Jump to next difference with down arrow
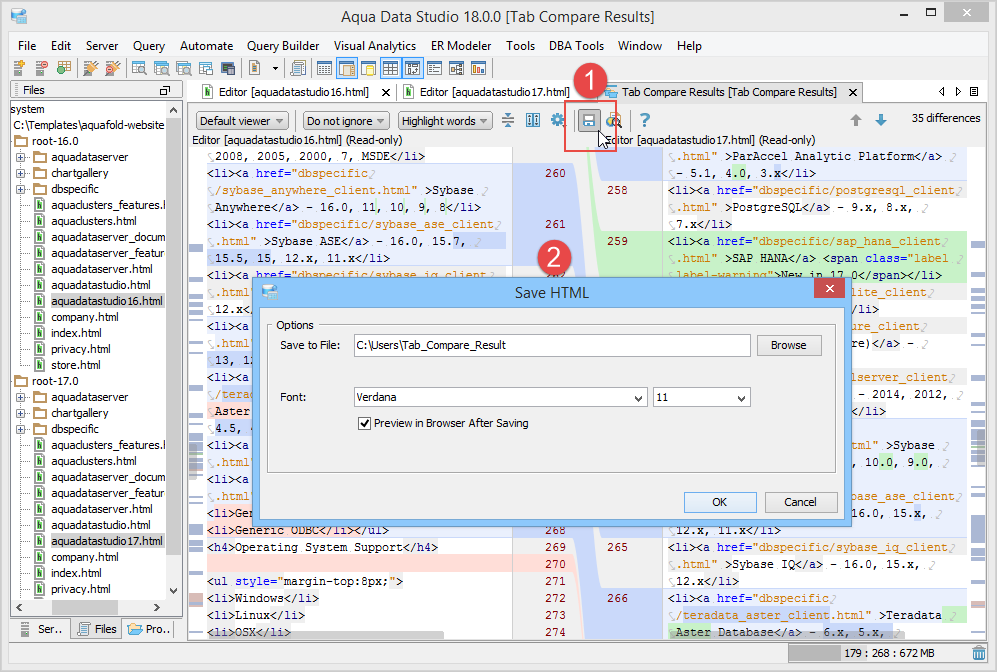 pos(881,120)
